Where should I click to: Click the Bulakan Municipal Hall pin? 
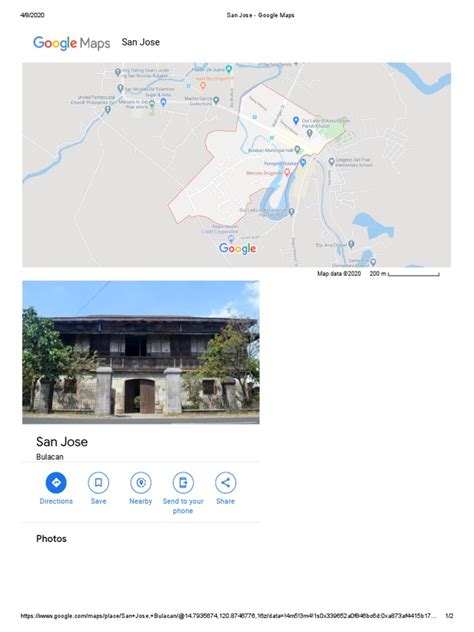pyautogui.click(x=297, y=150)
